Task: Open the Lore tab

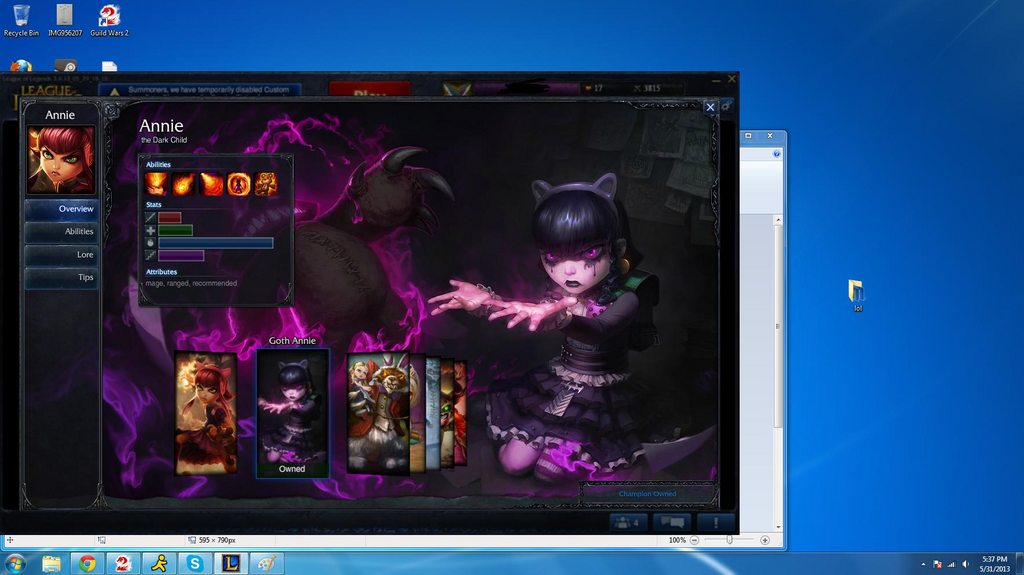Action: 61,254
